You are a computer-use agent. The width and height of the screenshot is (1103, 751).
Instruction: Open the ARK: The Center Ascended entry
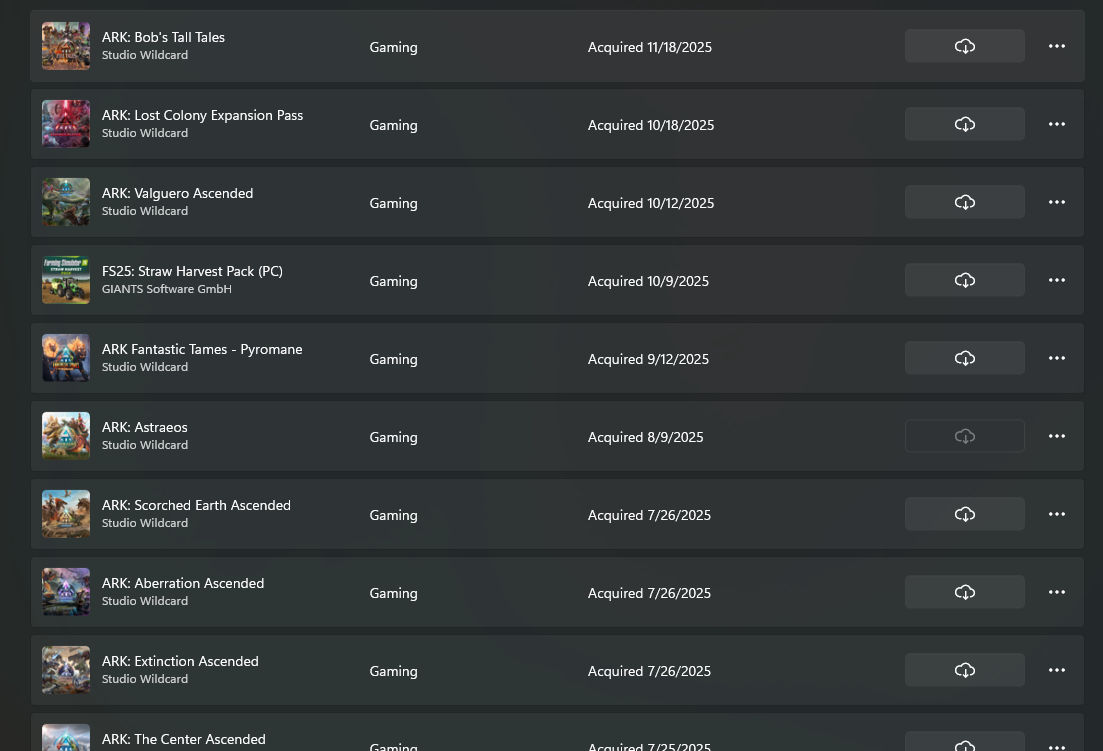click(x=557, y=733)
